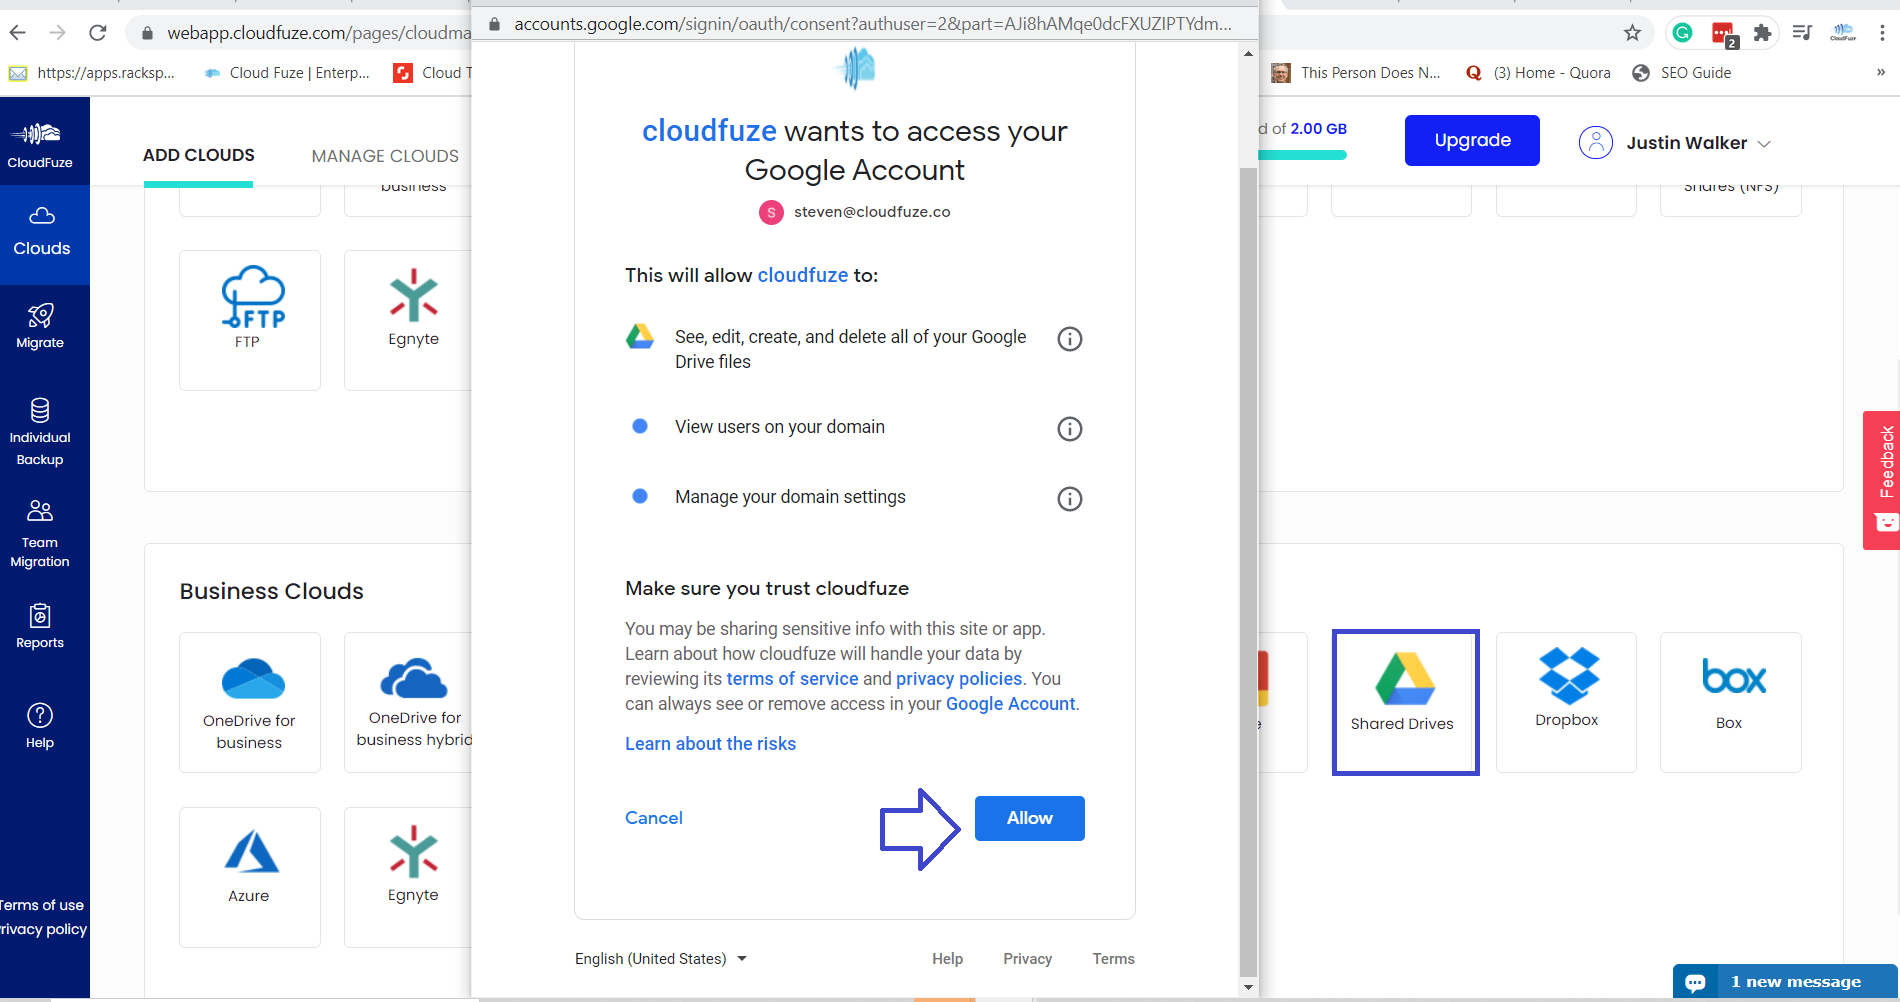
Task: Switch to MANAGE CLOUDS tab
Action: pyautogui.click(x=385, y=156)
